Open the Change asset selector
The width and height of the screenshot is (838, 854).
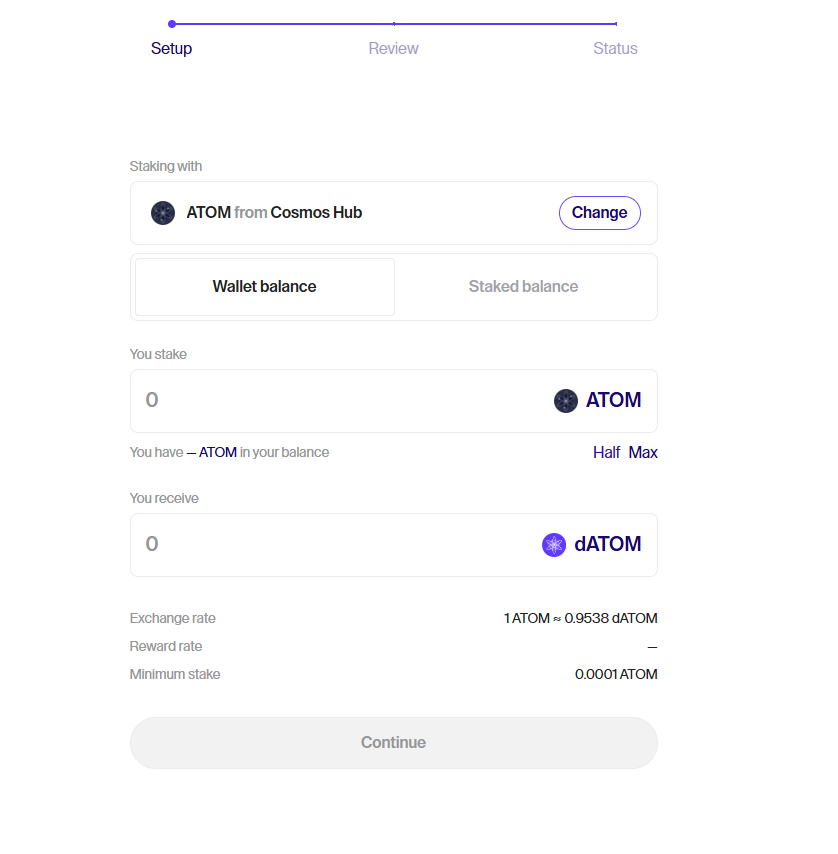pyautogui.click(x=600, y=213)
